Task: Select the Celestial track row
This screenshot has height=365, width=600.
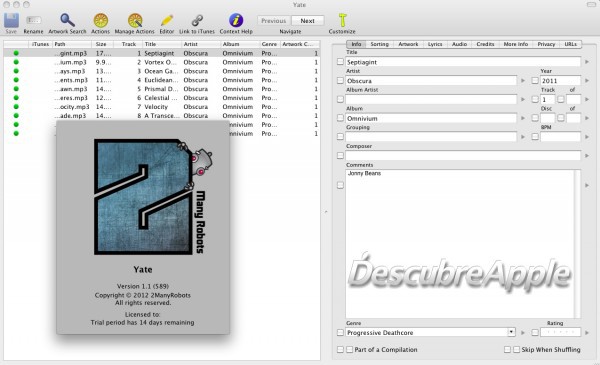Action: point(161,98)
